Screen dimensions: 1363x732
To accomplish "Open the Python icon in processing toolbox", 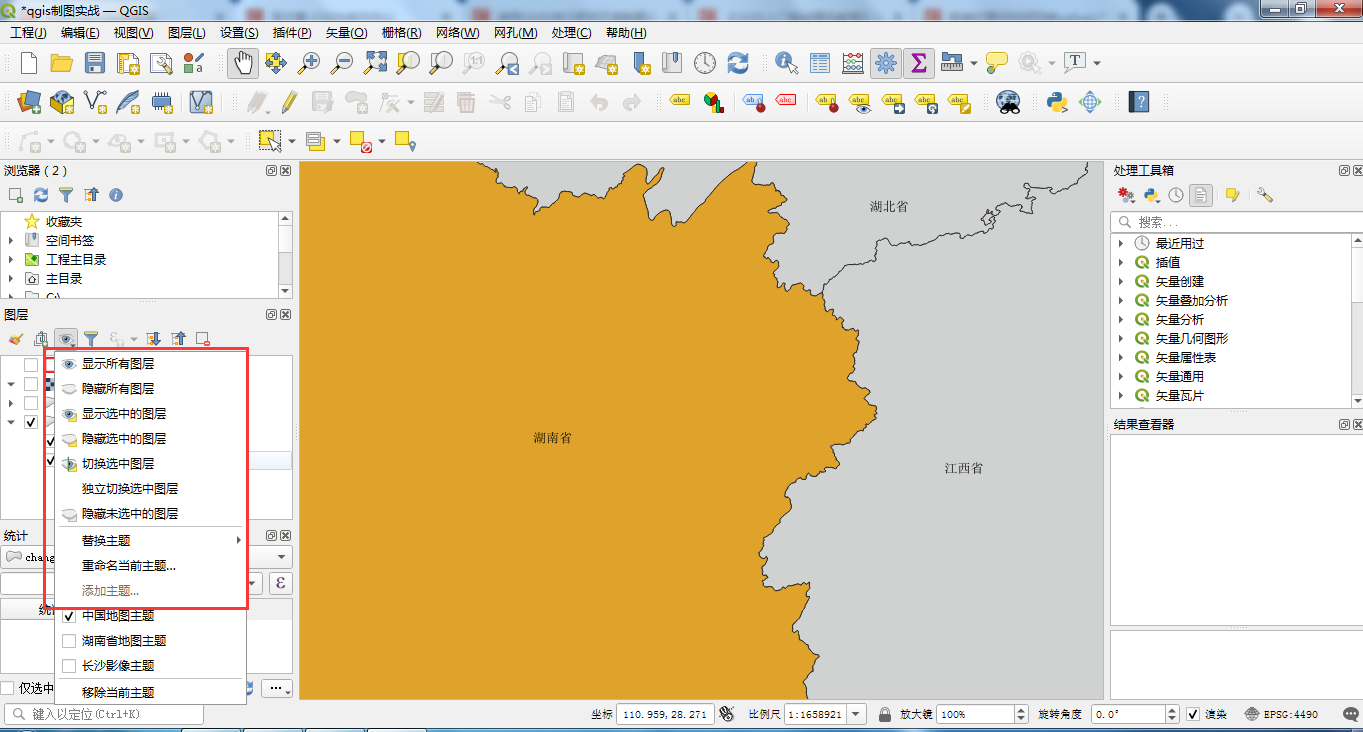I will pos(1151,195).
